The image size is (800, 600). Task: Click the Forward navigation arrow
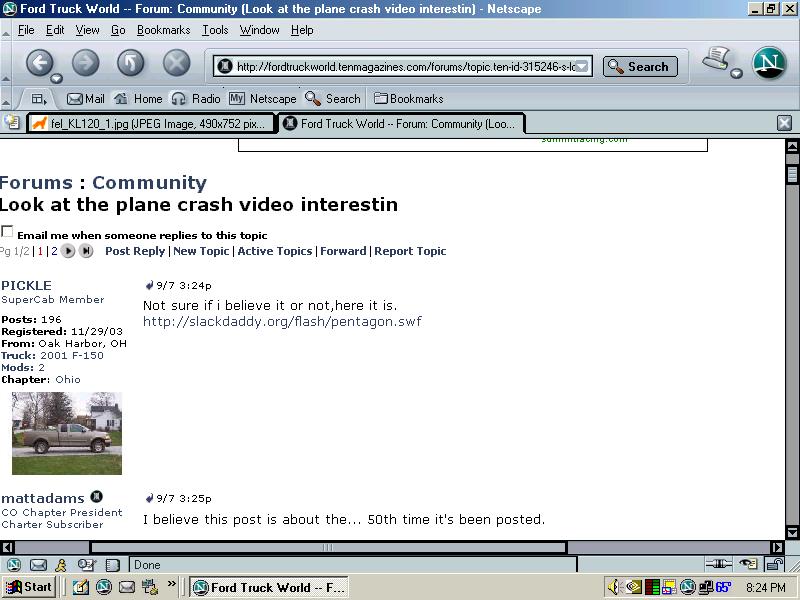point(85,63)
